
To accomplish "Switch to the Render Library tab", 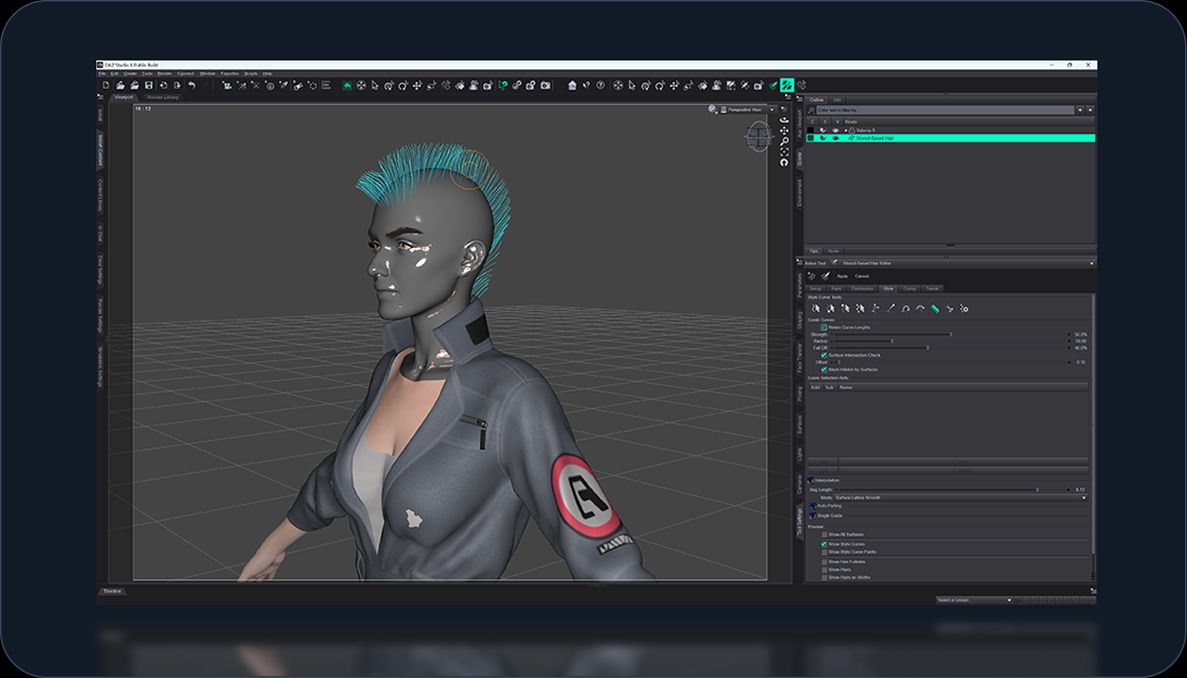I will pos(163,98).
